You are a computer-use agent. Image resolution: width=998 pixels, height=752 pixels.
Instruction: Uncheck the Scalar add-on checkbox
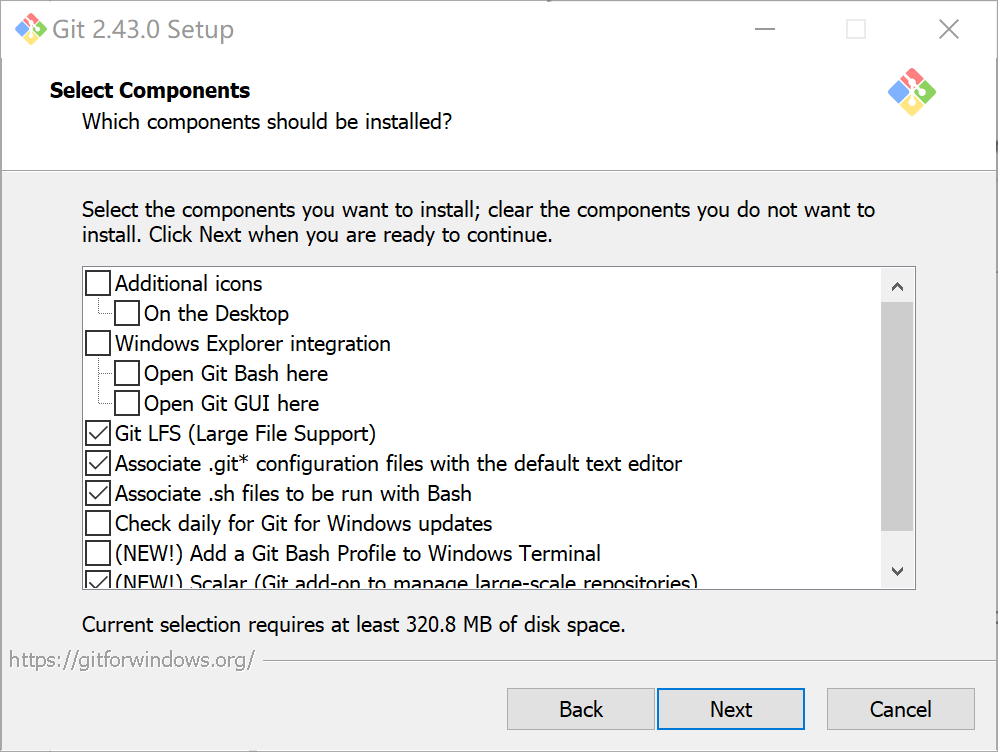[x=98, y=581]
